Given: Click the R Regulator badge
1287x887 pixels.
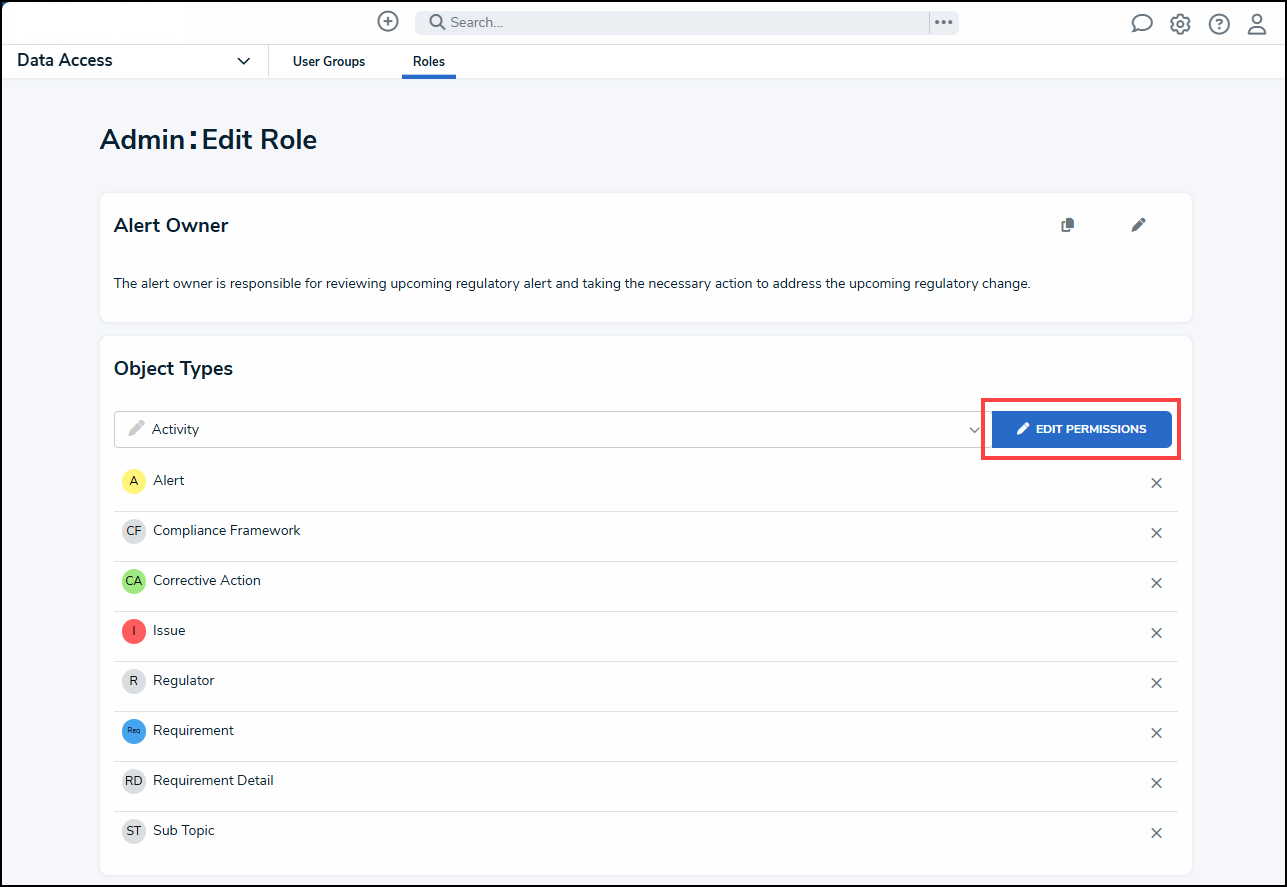Looking at the screenshot, I should [134, 681].
